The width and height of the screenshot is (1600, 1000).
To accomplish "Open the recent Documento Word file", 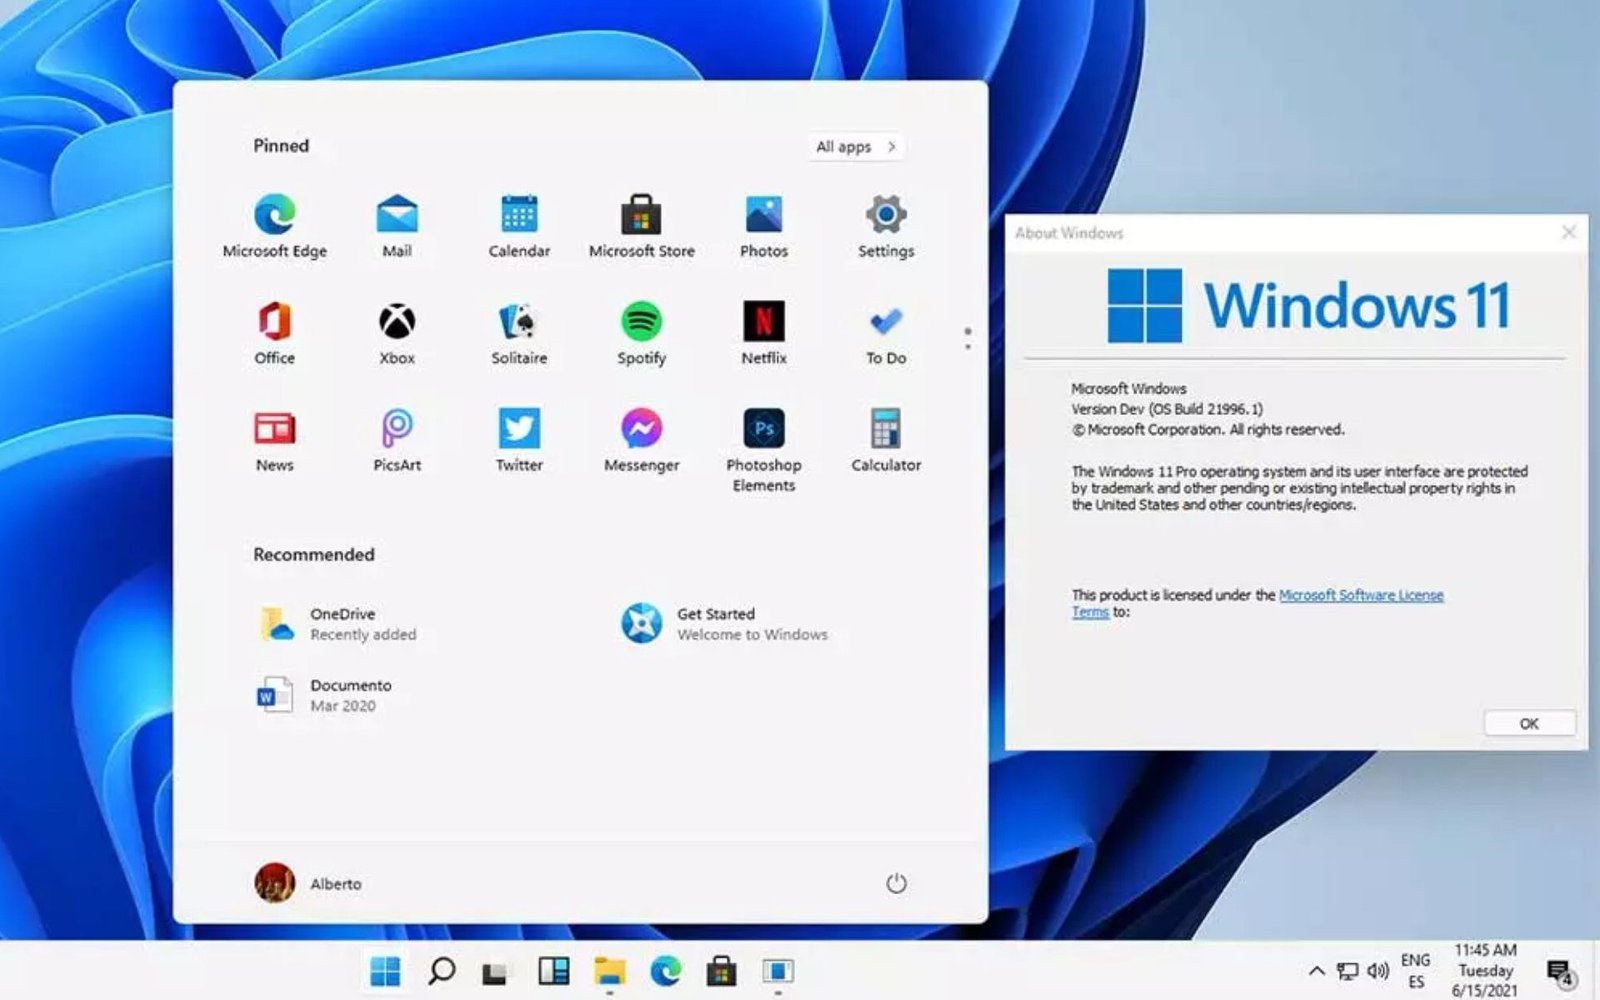I will [x=326, y=695].
